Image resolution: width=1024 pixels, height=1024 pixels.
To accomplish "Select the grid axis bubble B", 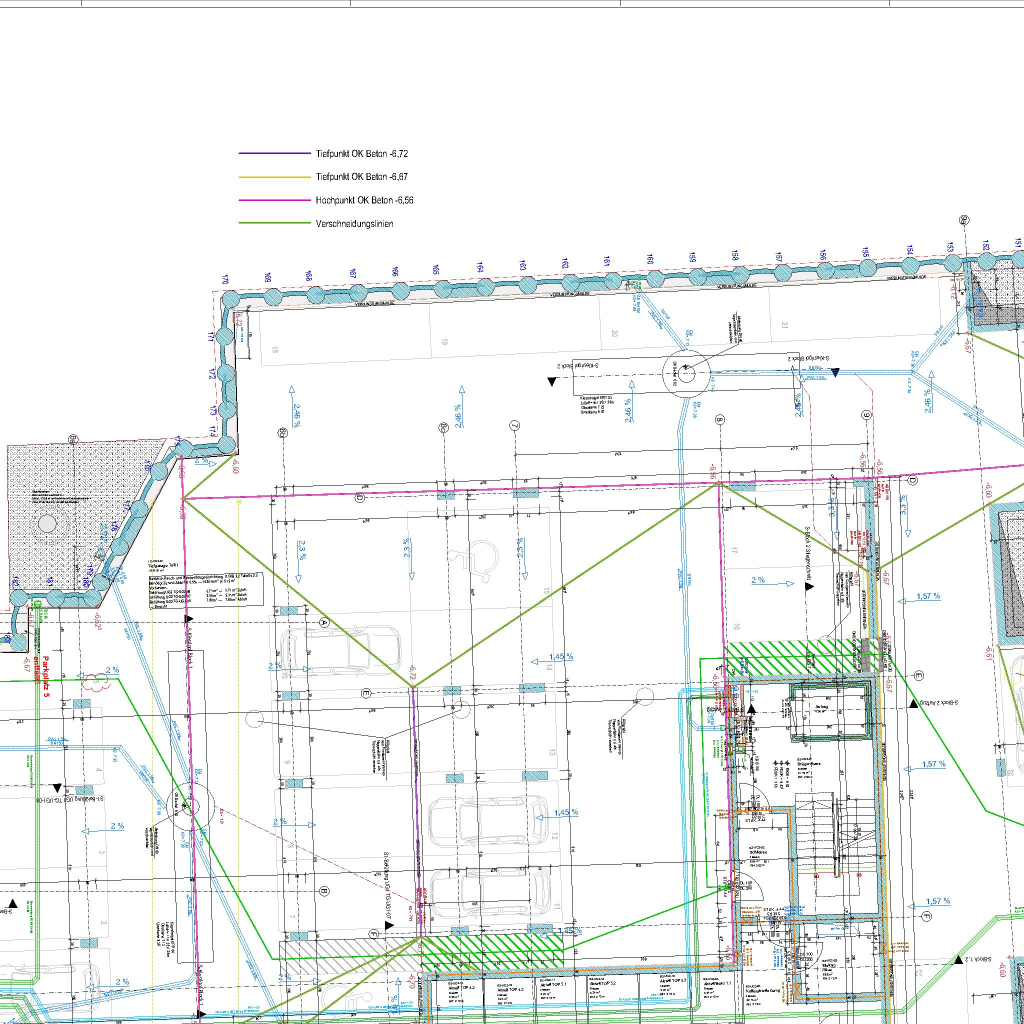I will (325, 891).
